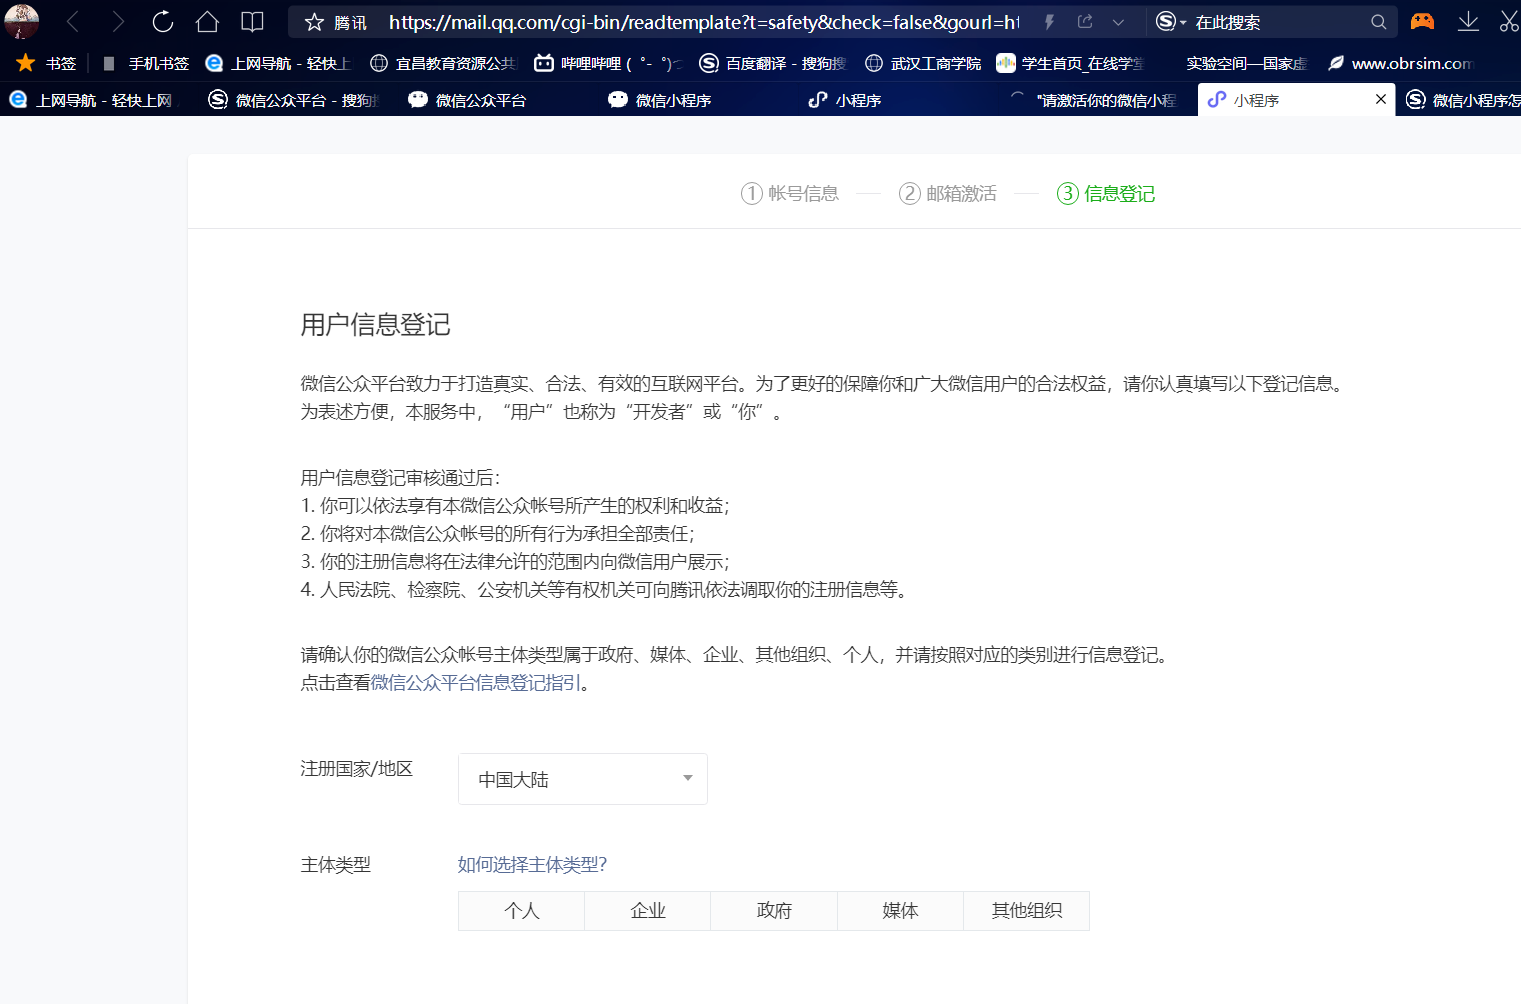Image resolution: width=1521 pixels, height=1004 pixels.
Task: Reload the page with refresh icon
Action: click(163, 22)
